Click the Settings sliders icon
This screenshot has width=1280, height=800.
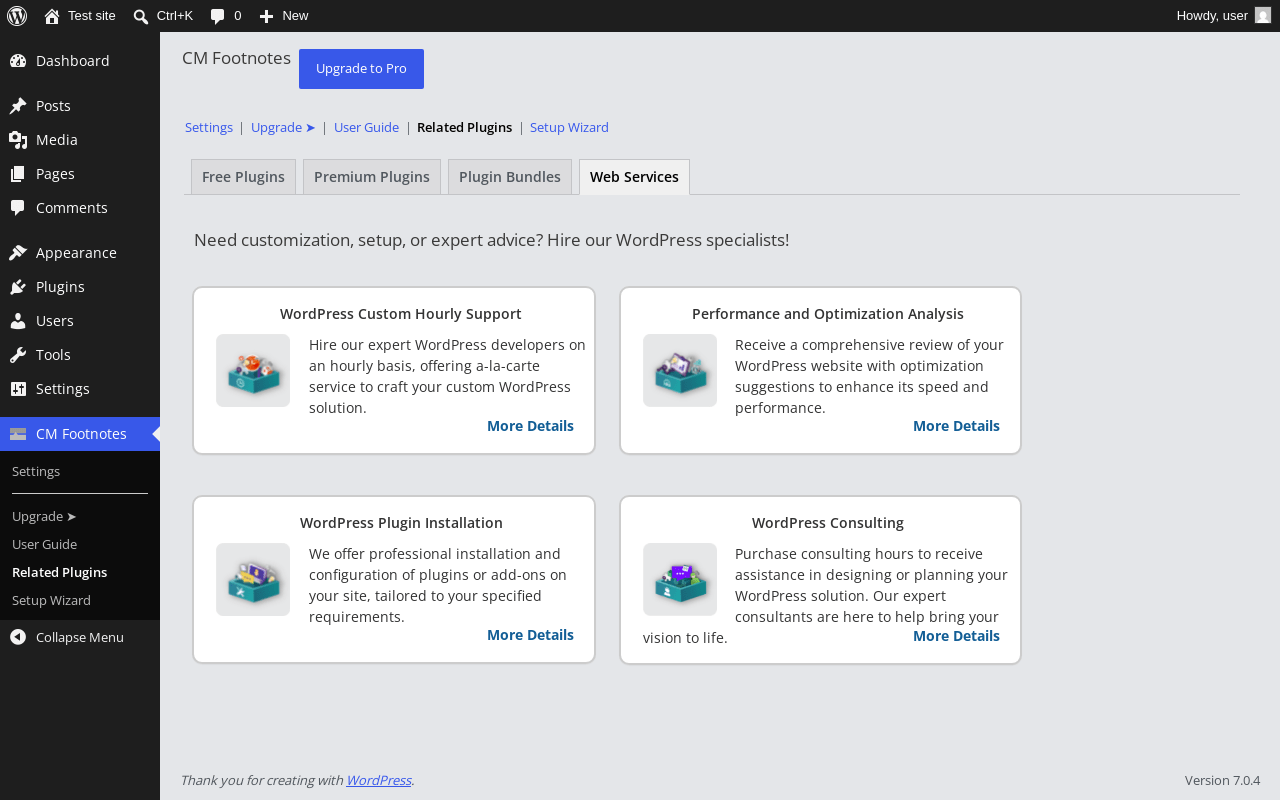click(18, 389)
